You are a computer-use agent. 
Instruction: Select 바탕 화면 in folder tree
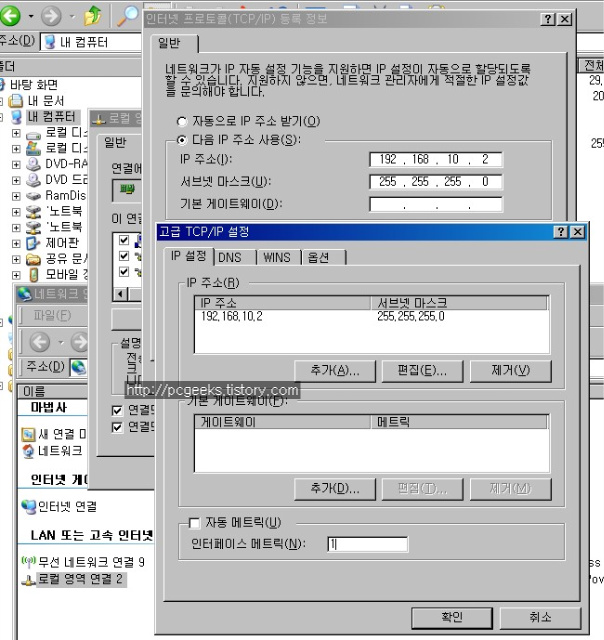33,84
